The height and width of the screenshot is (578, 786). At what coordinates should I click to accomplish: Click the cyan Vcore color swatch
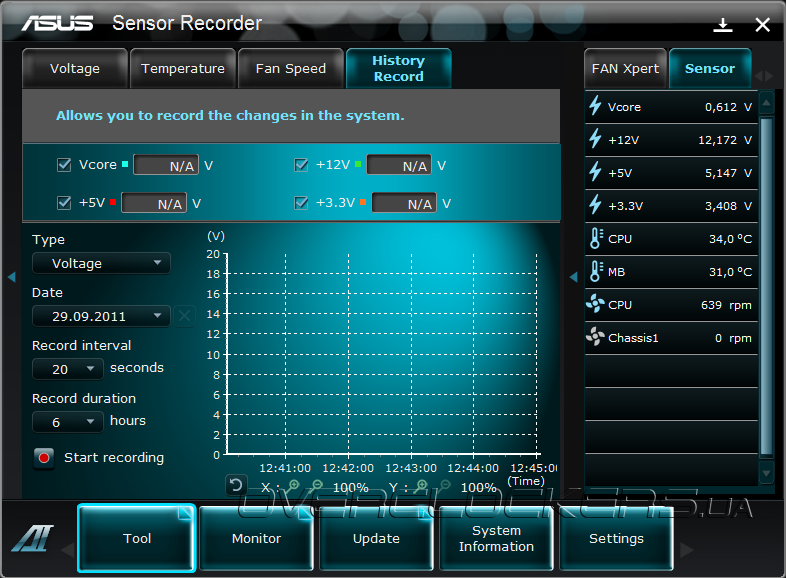coord(125,164)
